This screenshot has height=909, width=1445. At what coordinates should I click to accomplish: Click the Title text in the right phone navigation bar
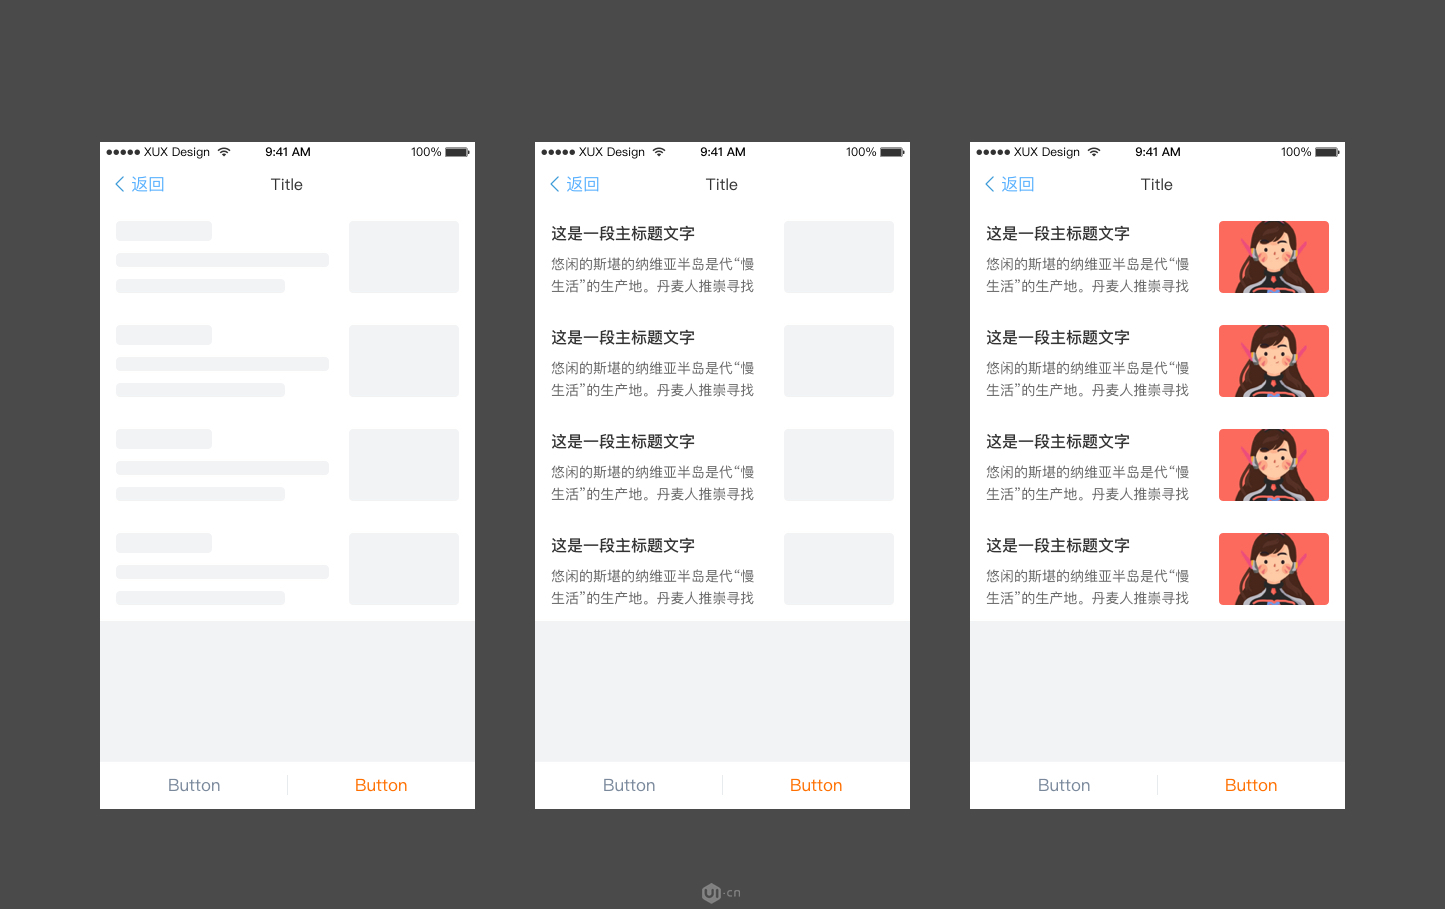[1157, 184]
